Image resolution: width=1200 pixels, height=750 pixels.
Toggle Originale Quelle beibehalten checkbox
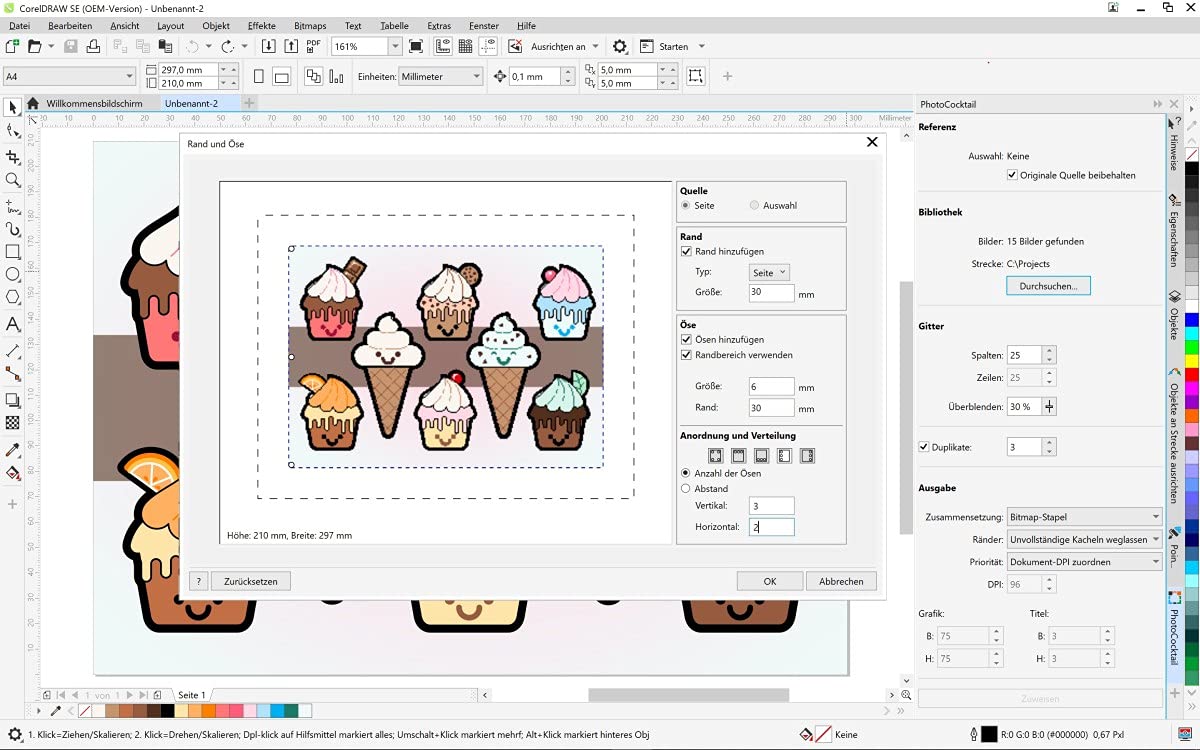point(1012,175)
